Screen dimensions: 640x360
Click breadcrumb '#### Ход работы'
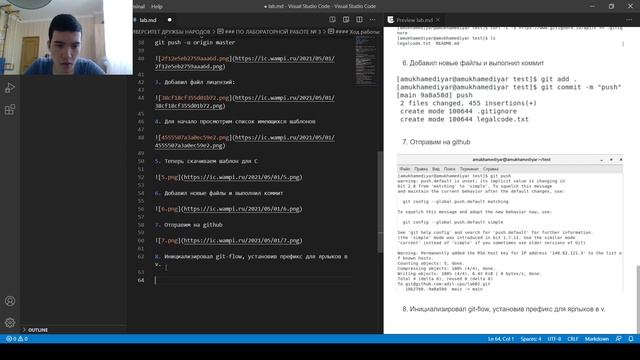353,31
